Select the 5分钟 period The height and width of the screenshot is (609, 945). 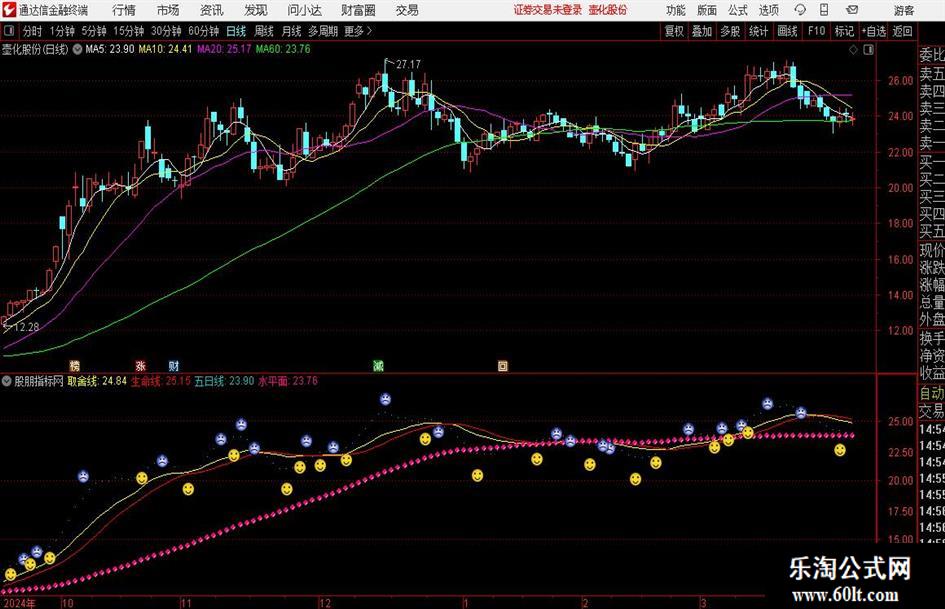[x=93, y=31]
